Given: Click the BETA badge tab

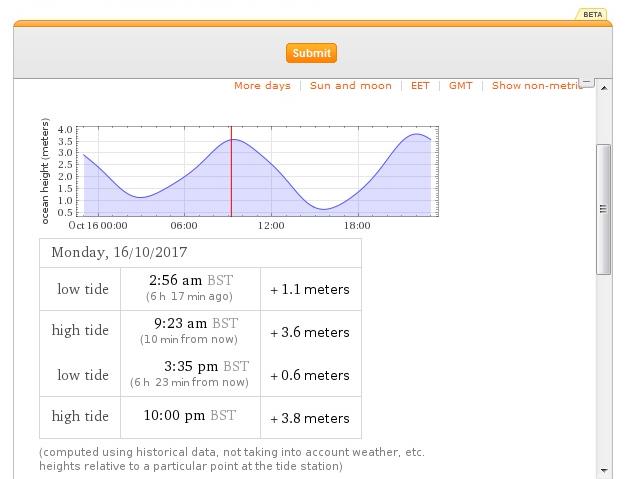Looking at the screenshot, I should [x=592, y=14].
